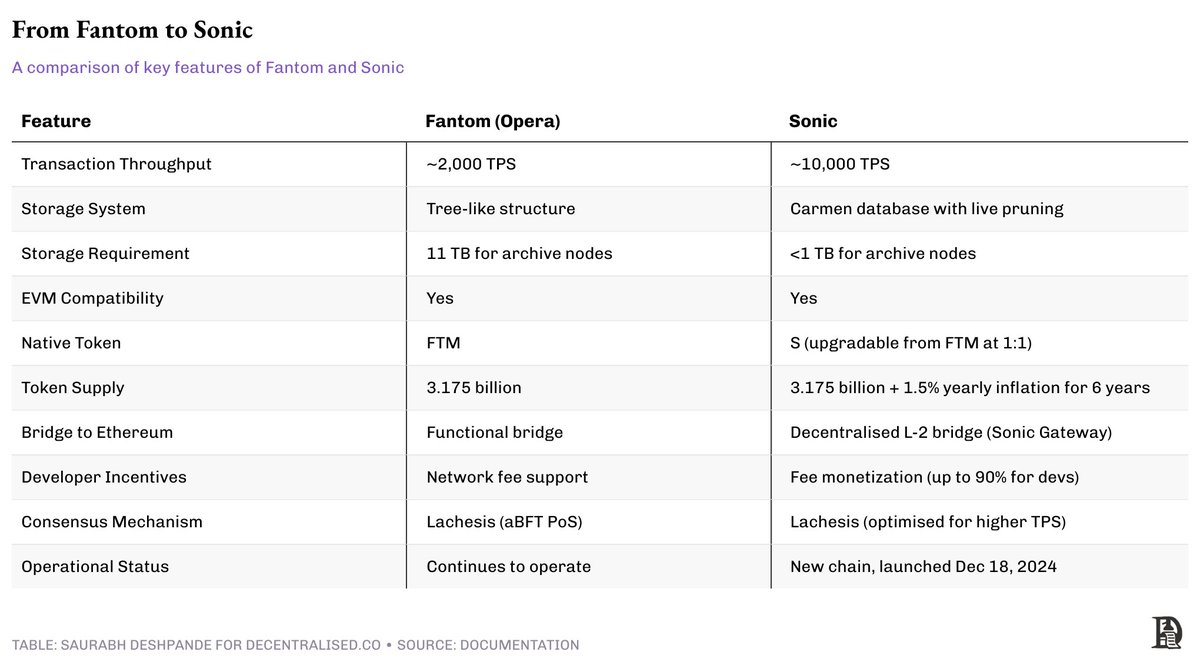Click "S (upgradable from FTM at 1:1)" cell
The height and width of the screenshot is (665, 1200).
[x=910, y=343]
